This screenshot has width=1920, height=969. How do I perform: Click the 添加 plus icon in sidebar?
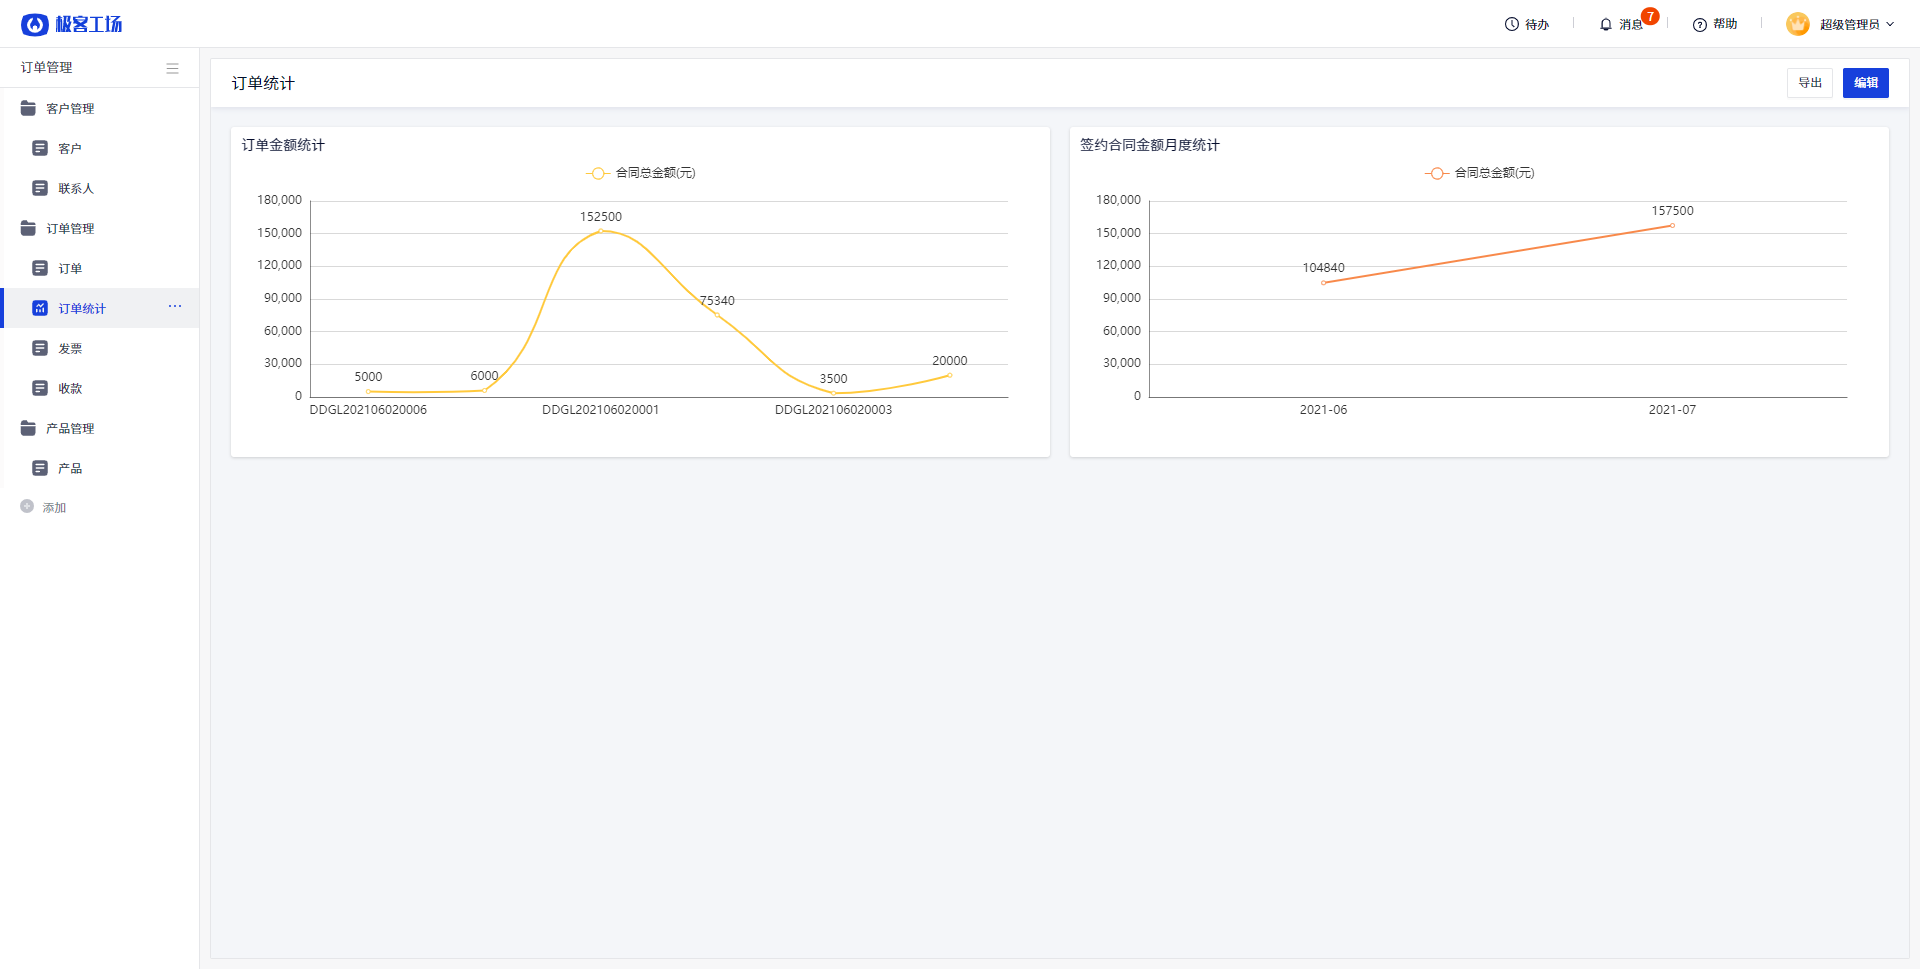pyautogui.click(x=27, y=507)
